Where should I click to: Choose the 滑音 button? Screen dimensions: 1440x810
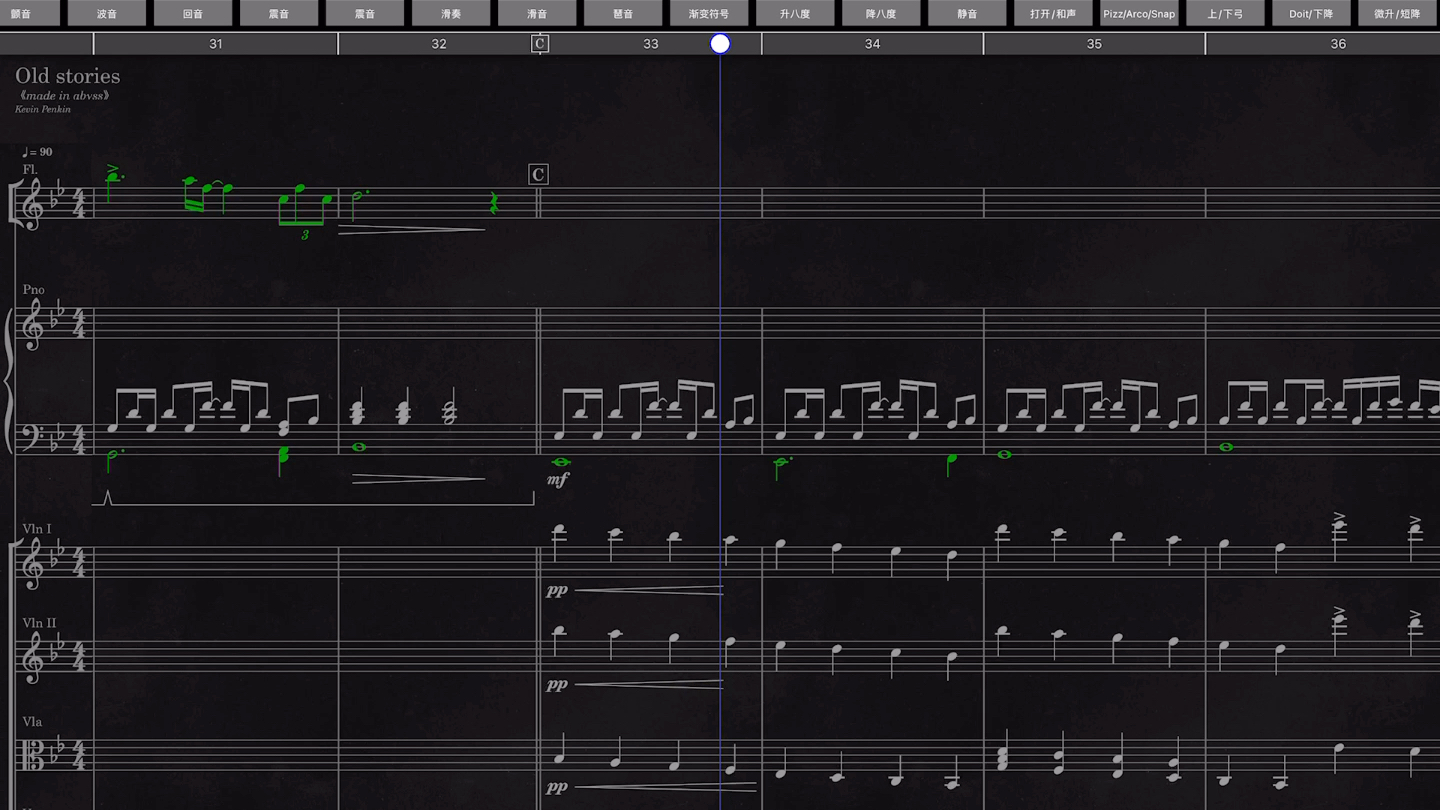coord(537,13)
